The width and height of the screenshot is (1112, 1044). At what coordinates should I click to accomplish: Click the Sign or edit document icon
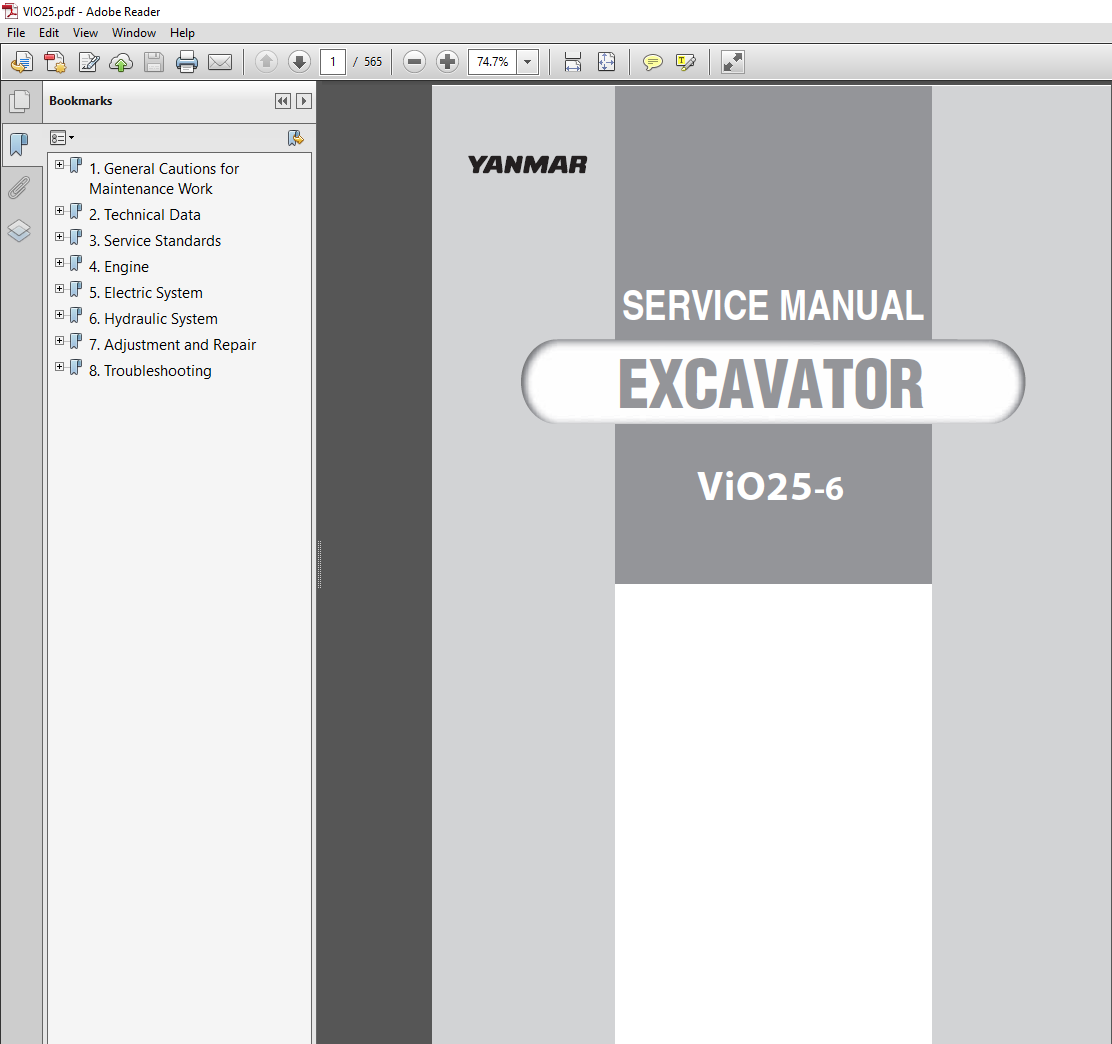pos(89,62)
